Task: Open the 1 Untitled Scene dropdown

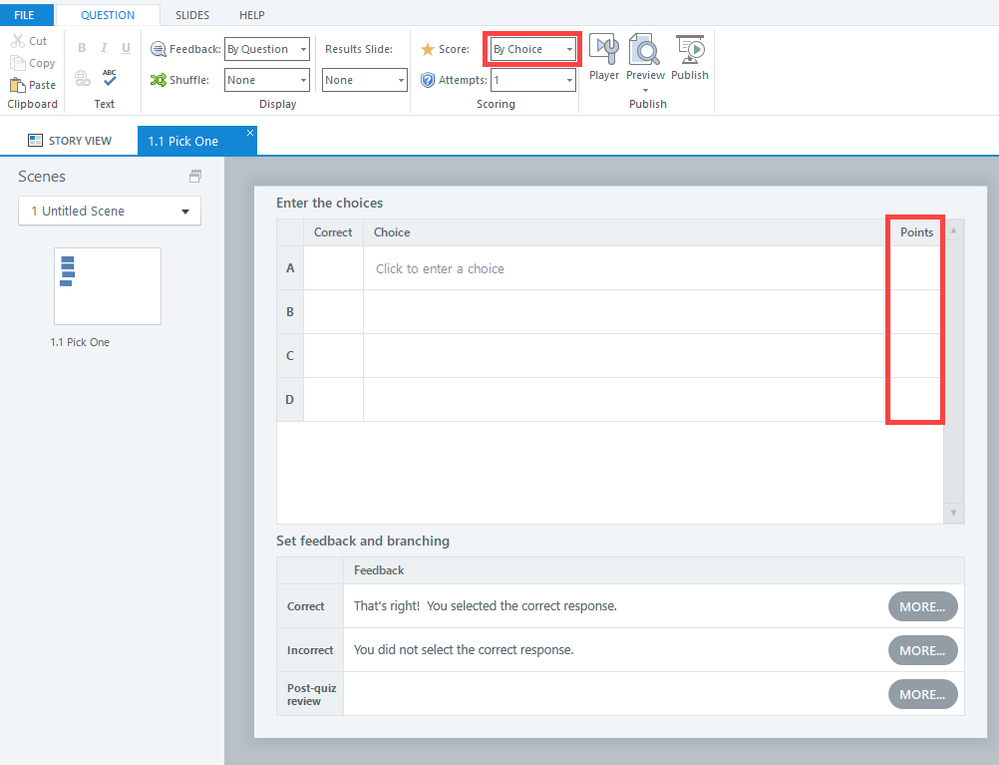Action: 109,211
